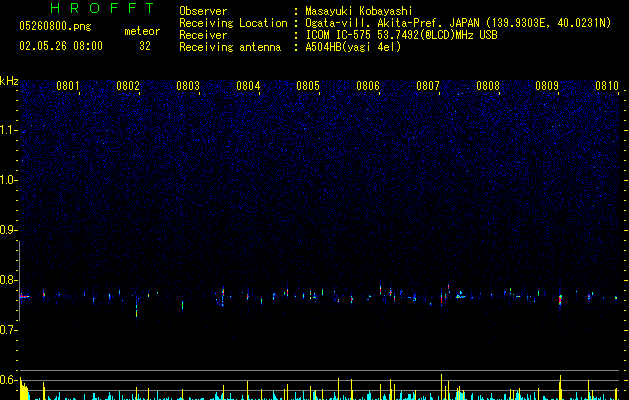Click the "Receiving antenna" label
The image size is (629, 400).
pyautogui.click(x=230, y=47)
